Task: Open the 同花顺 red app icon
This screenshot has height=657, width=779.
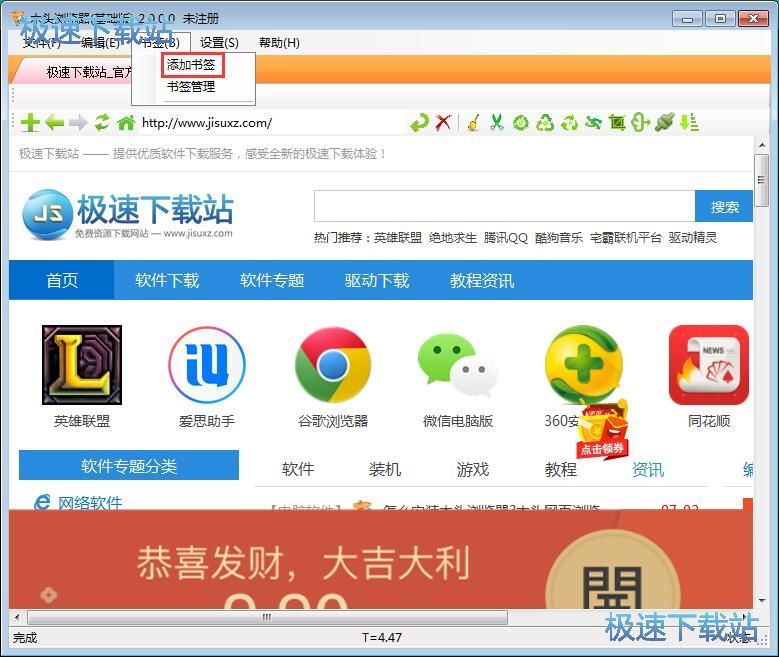Action: (x=709, y=365)
